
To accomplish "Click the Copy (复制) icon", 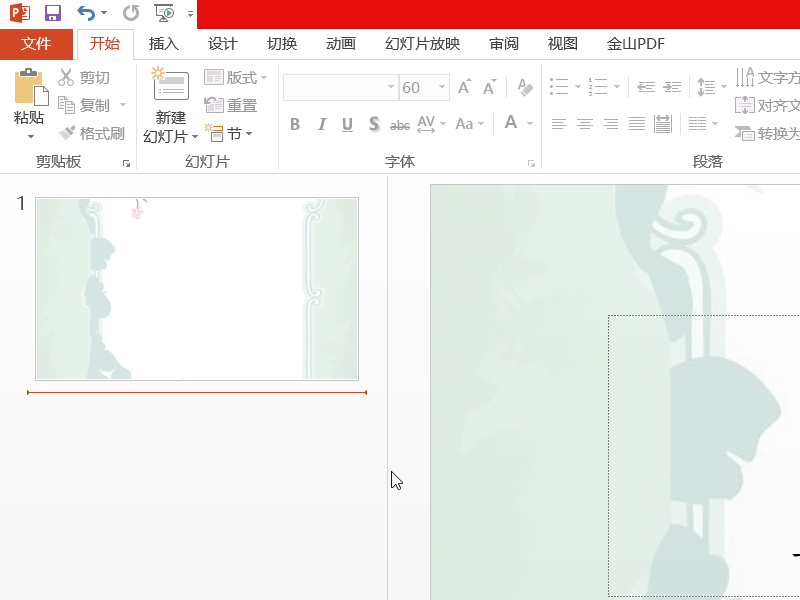I will pyautogui.click(x=67, y=105).
